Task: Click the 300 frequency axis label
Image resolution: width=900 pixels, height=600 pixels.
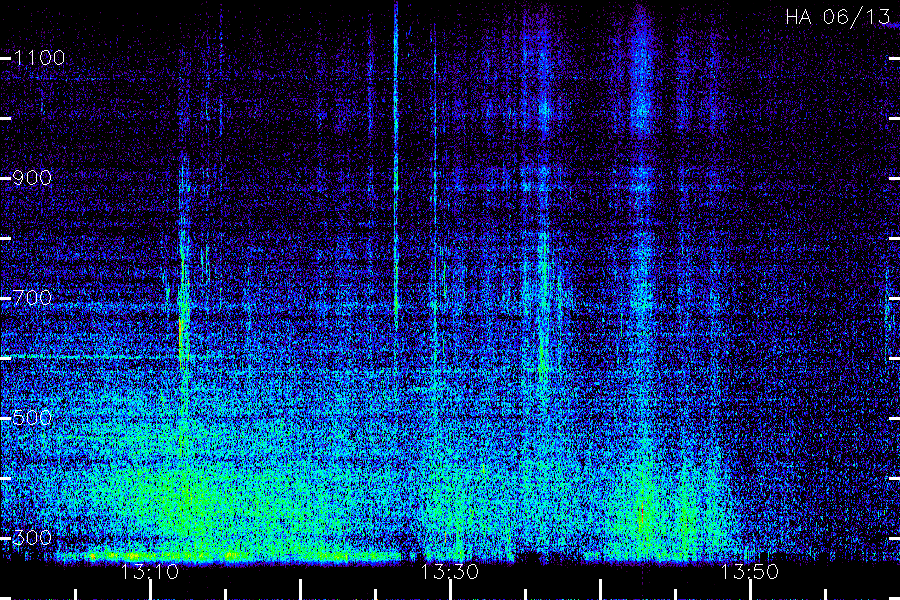Action: 32,538
